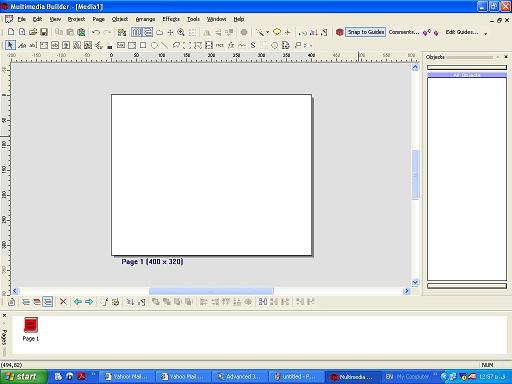
Task: Create a new project with the blank-page icon
Action: pos(11,32)
